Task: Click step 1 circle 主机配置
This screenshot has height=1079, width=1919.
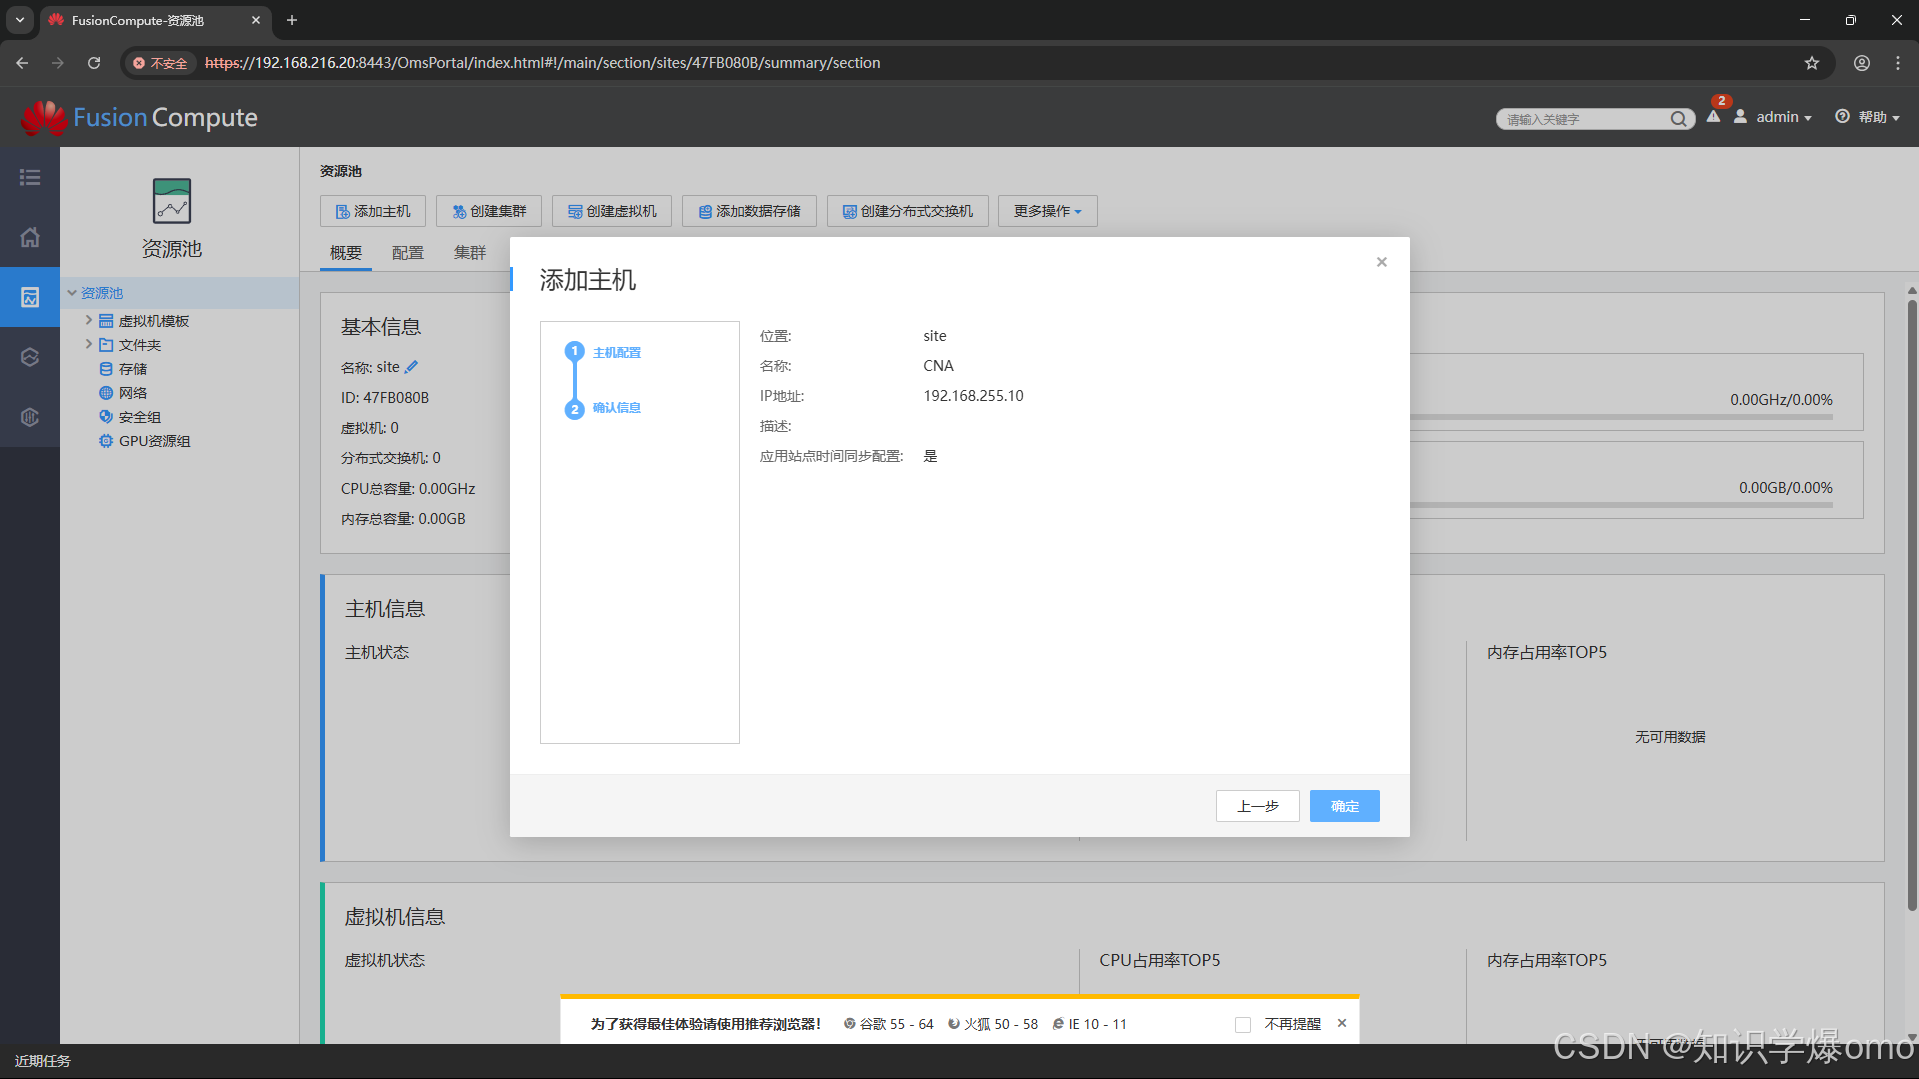Action: tap(574, 351)
